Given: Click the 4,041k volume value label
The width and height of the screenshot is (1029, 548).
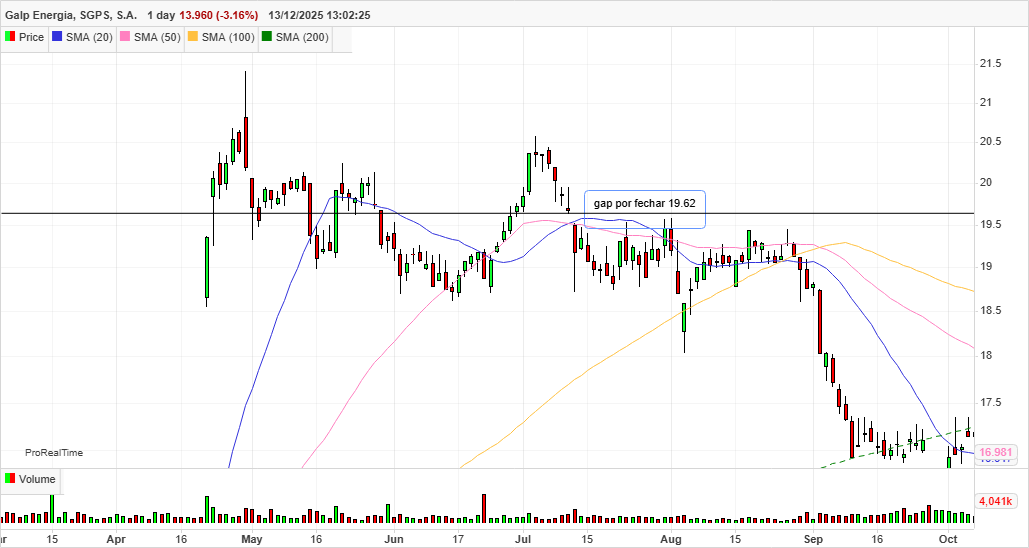Looking at the screenshot, I should pos(996,501).
